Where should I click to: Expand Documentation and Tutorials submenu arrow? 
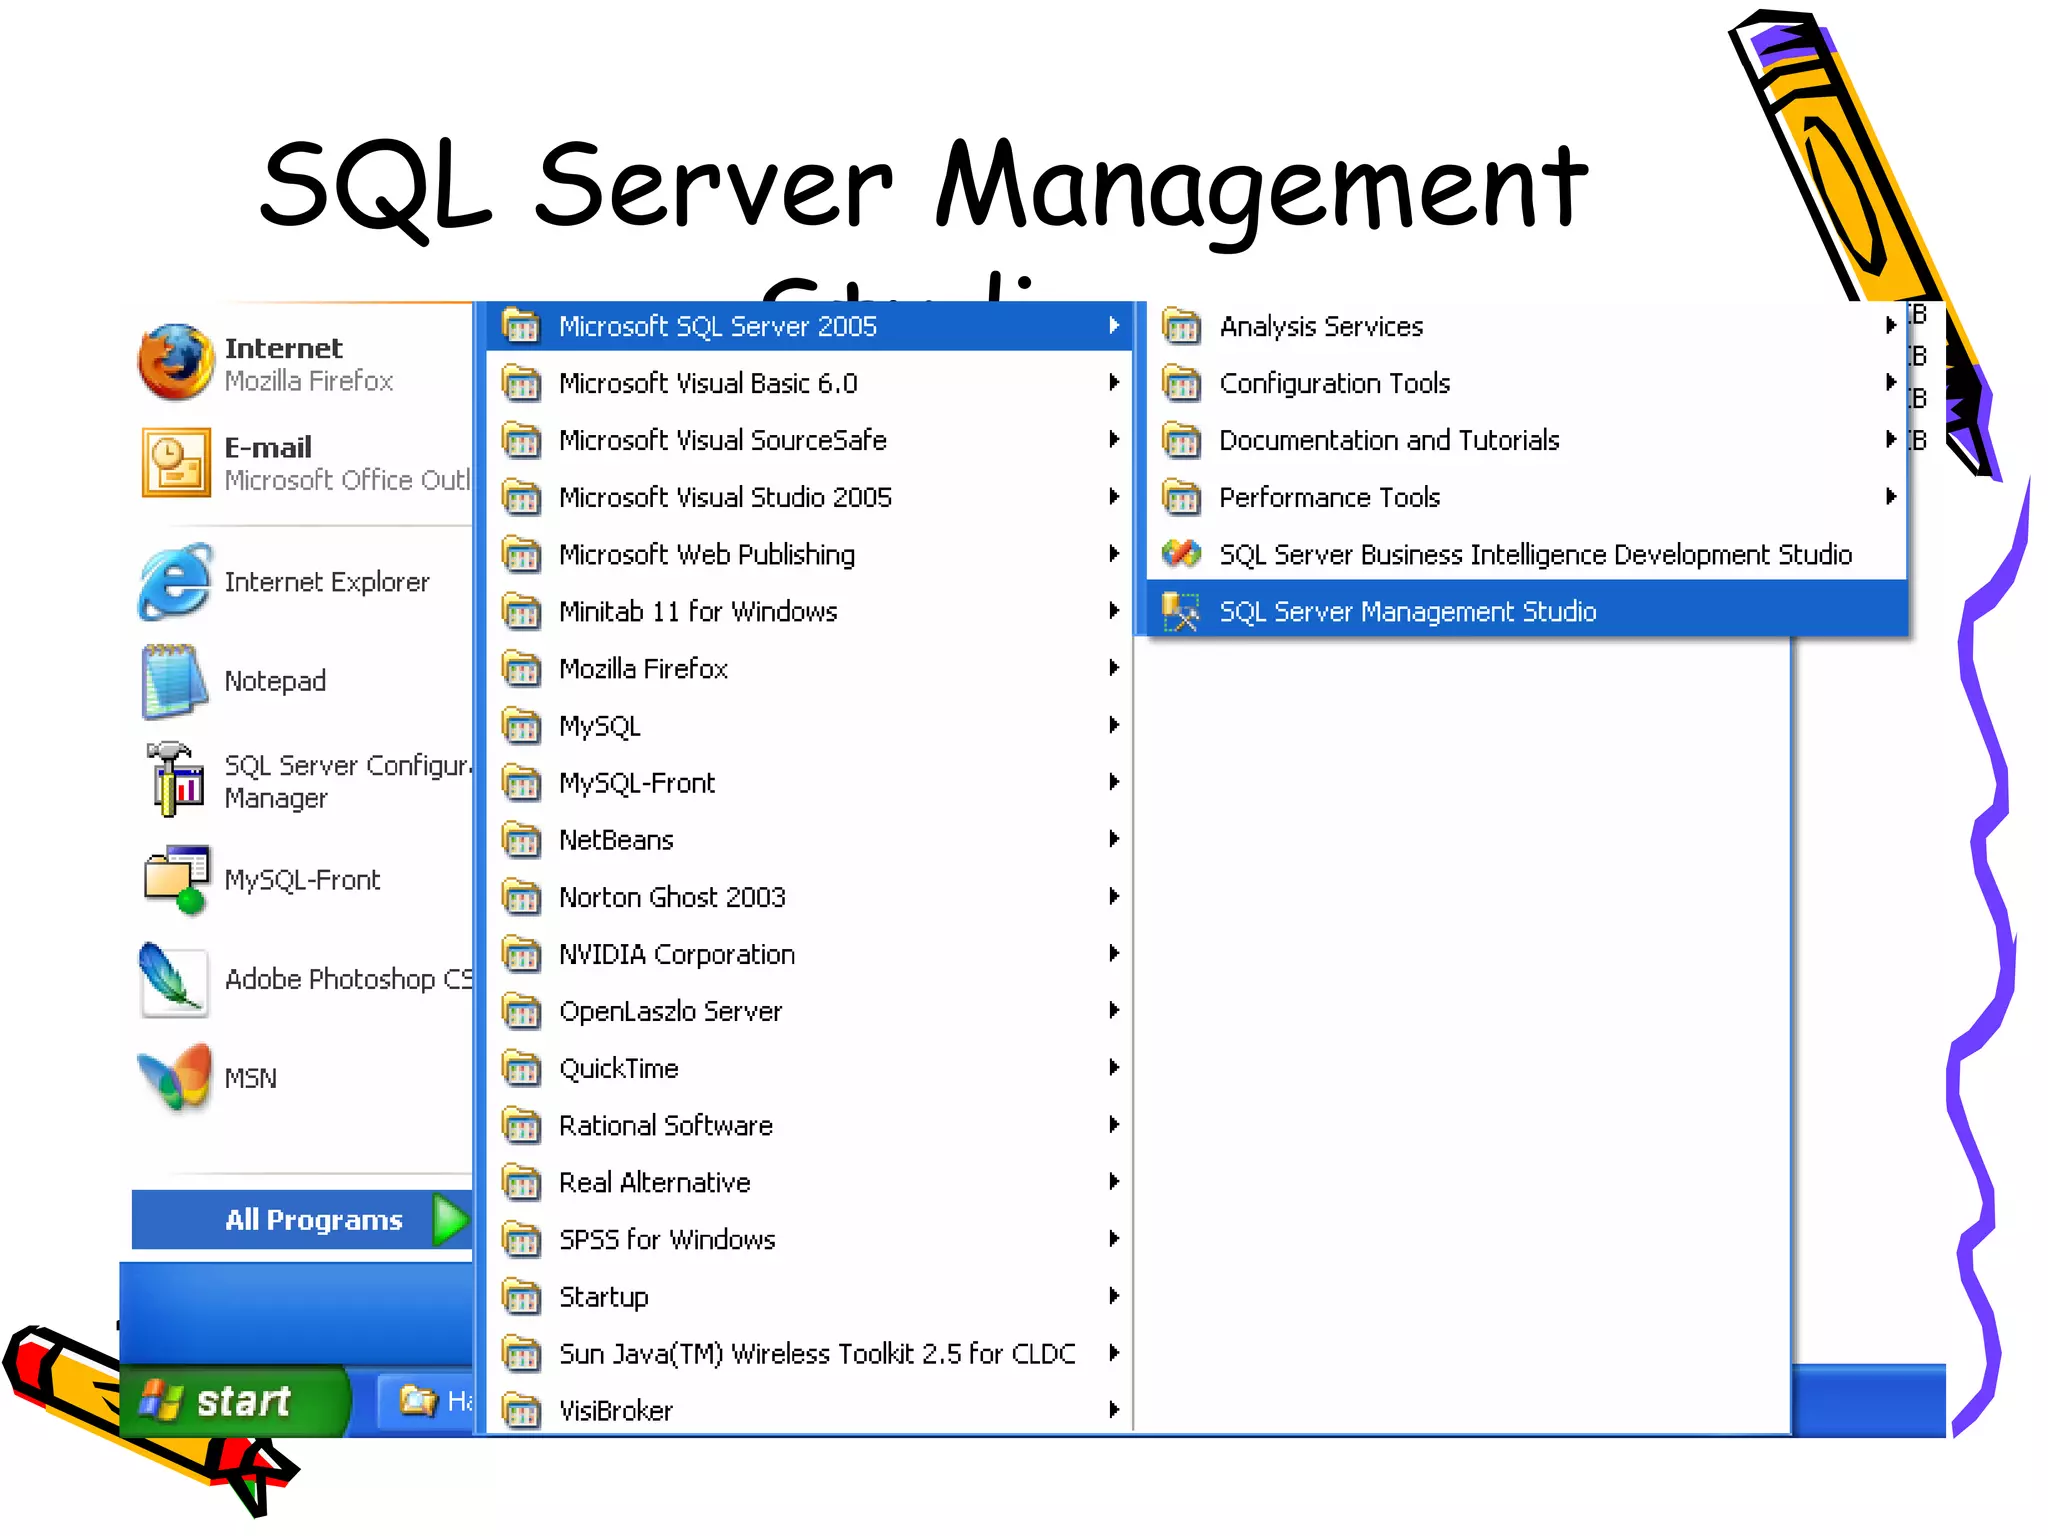(1890, 439)
